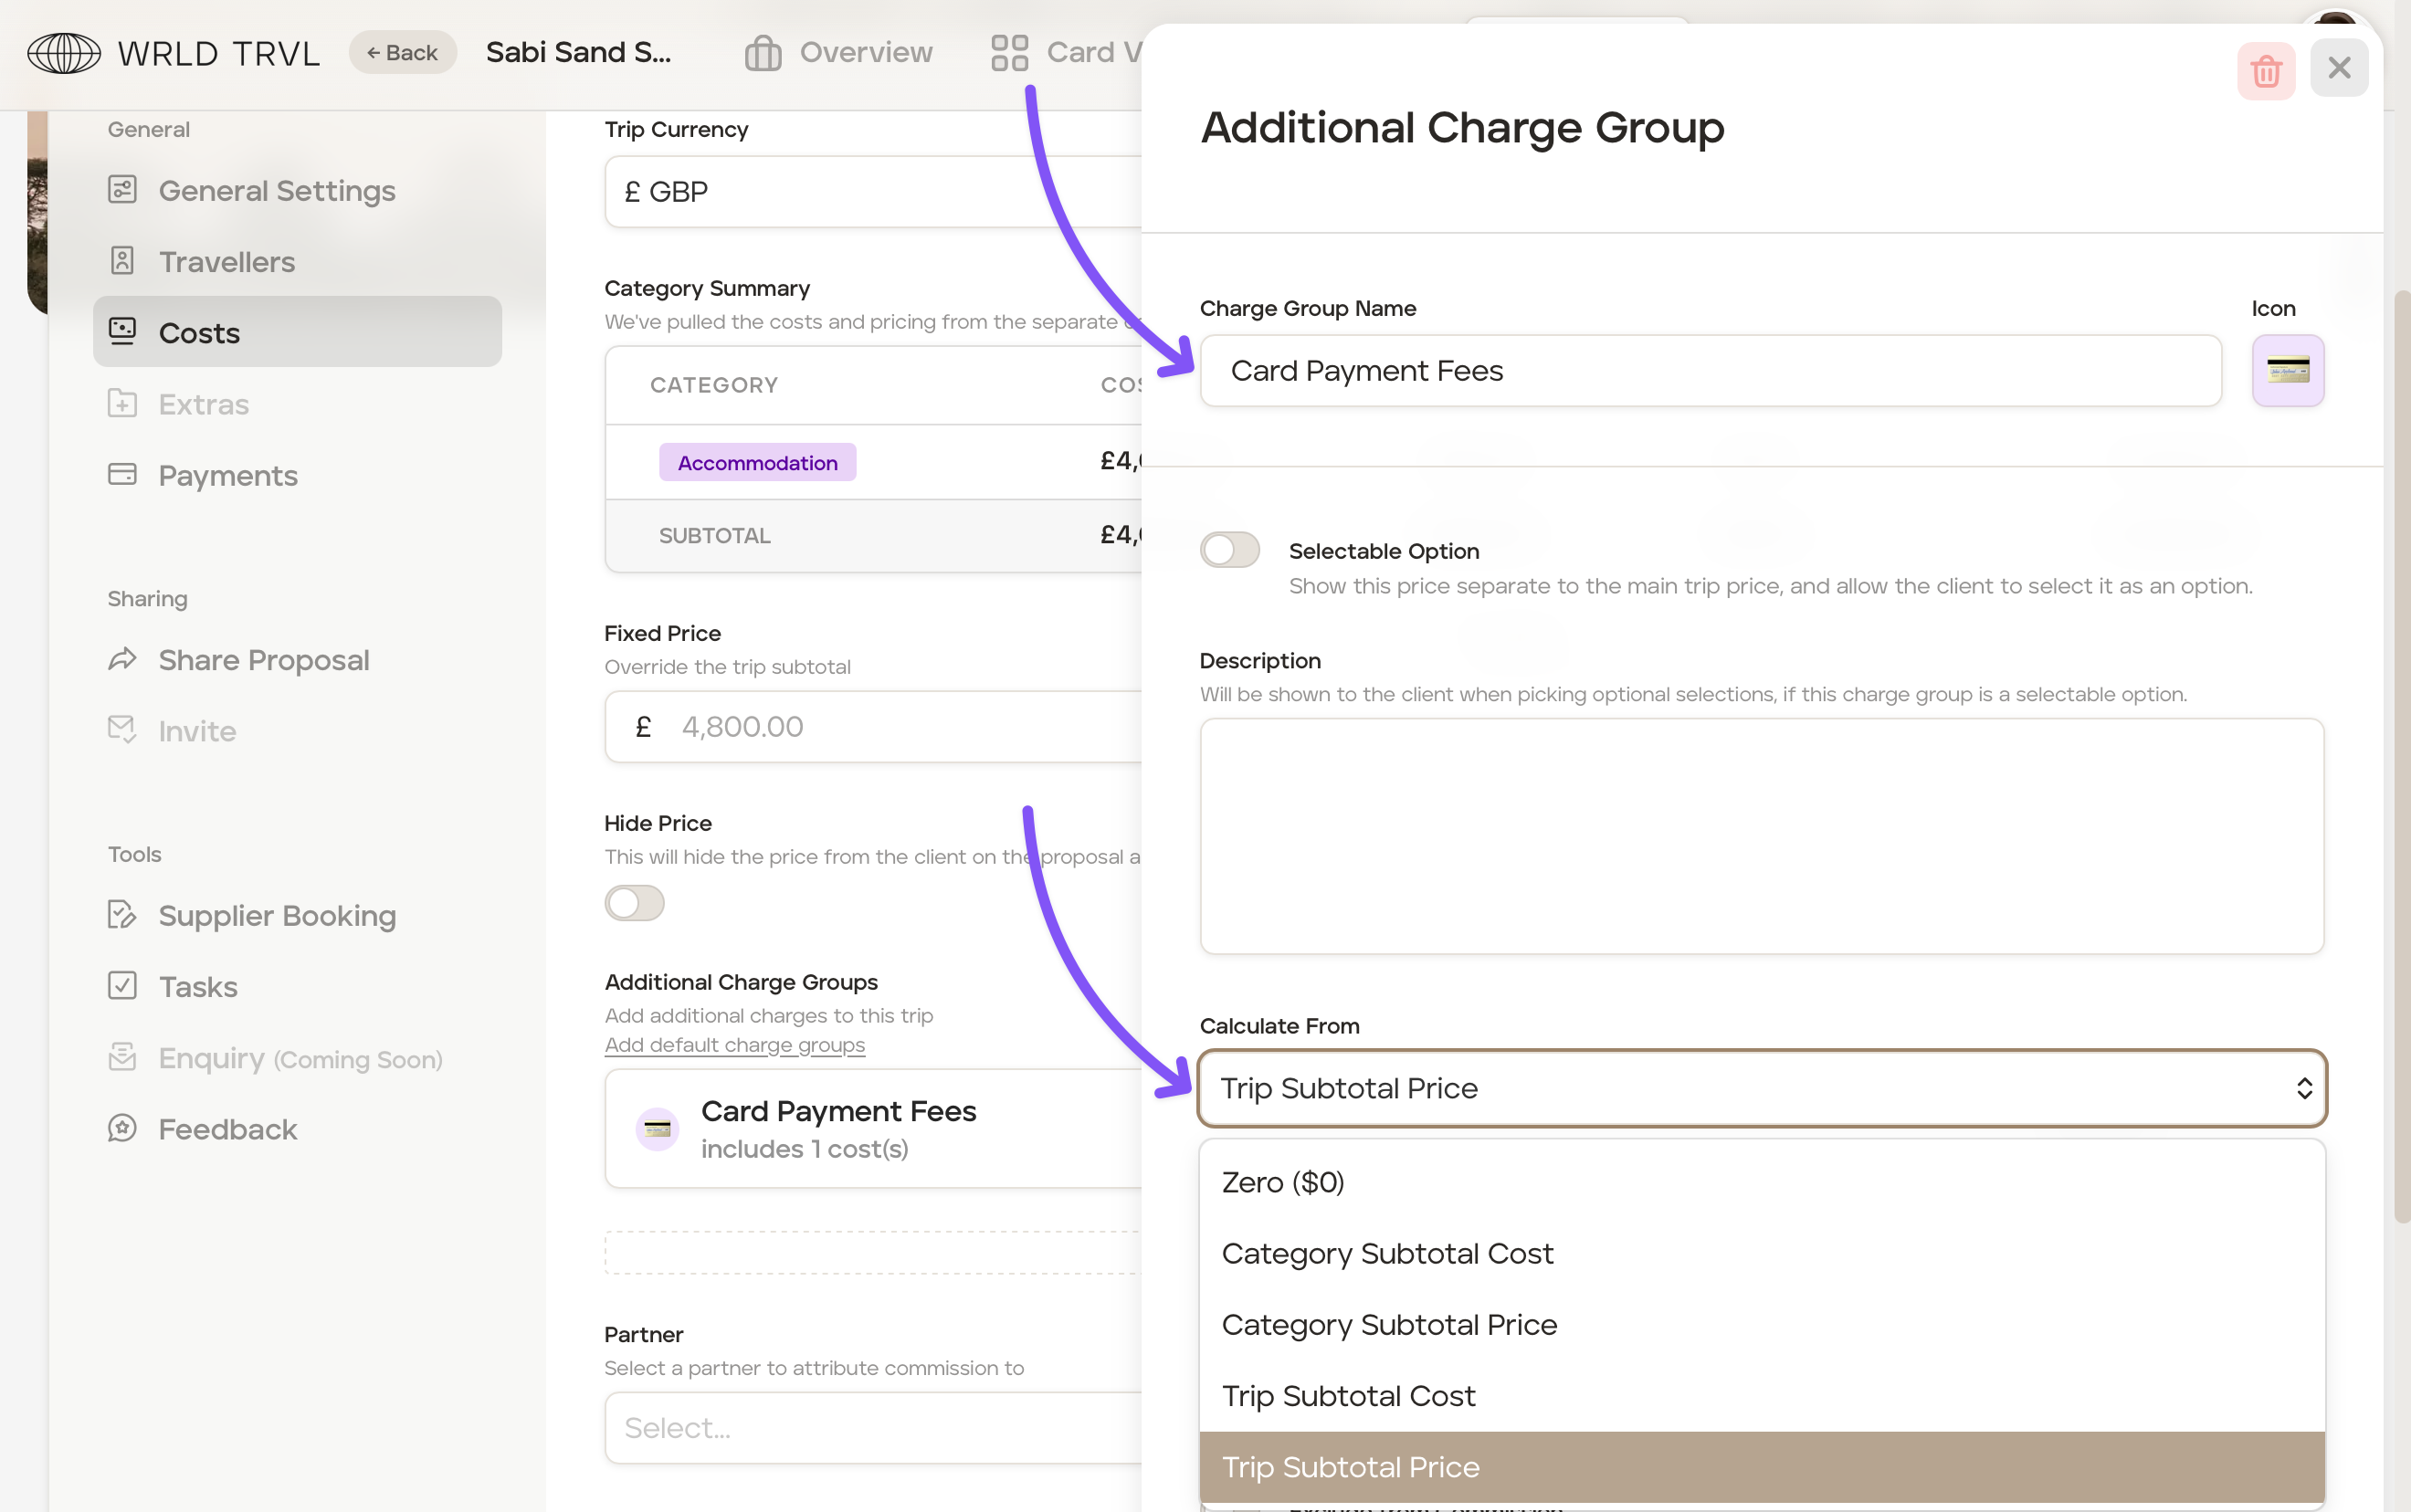Enable the Selectable Option toggle

point(1229,550)
